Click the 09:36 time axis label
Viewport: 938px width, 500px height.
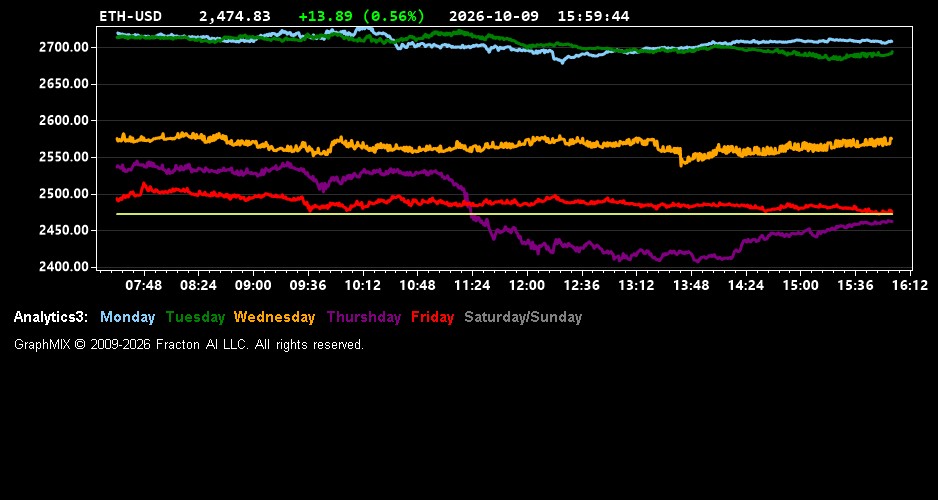pos(308,286)
